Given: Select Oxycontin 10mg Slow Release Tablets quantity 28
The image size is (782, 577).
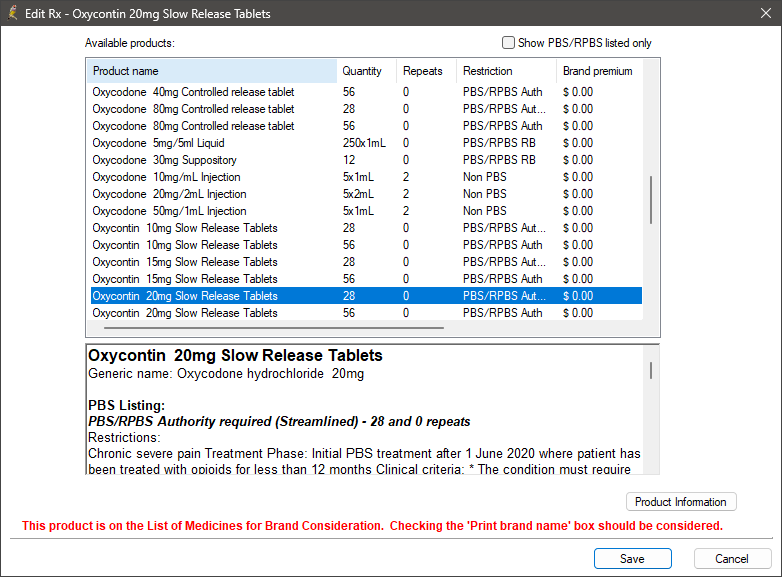Looking at the screenshot, I should coord(366,228).
